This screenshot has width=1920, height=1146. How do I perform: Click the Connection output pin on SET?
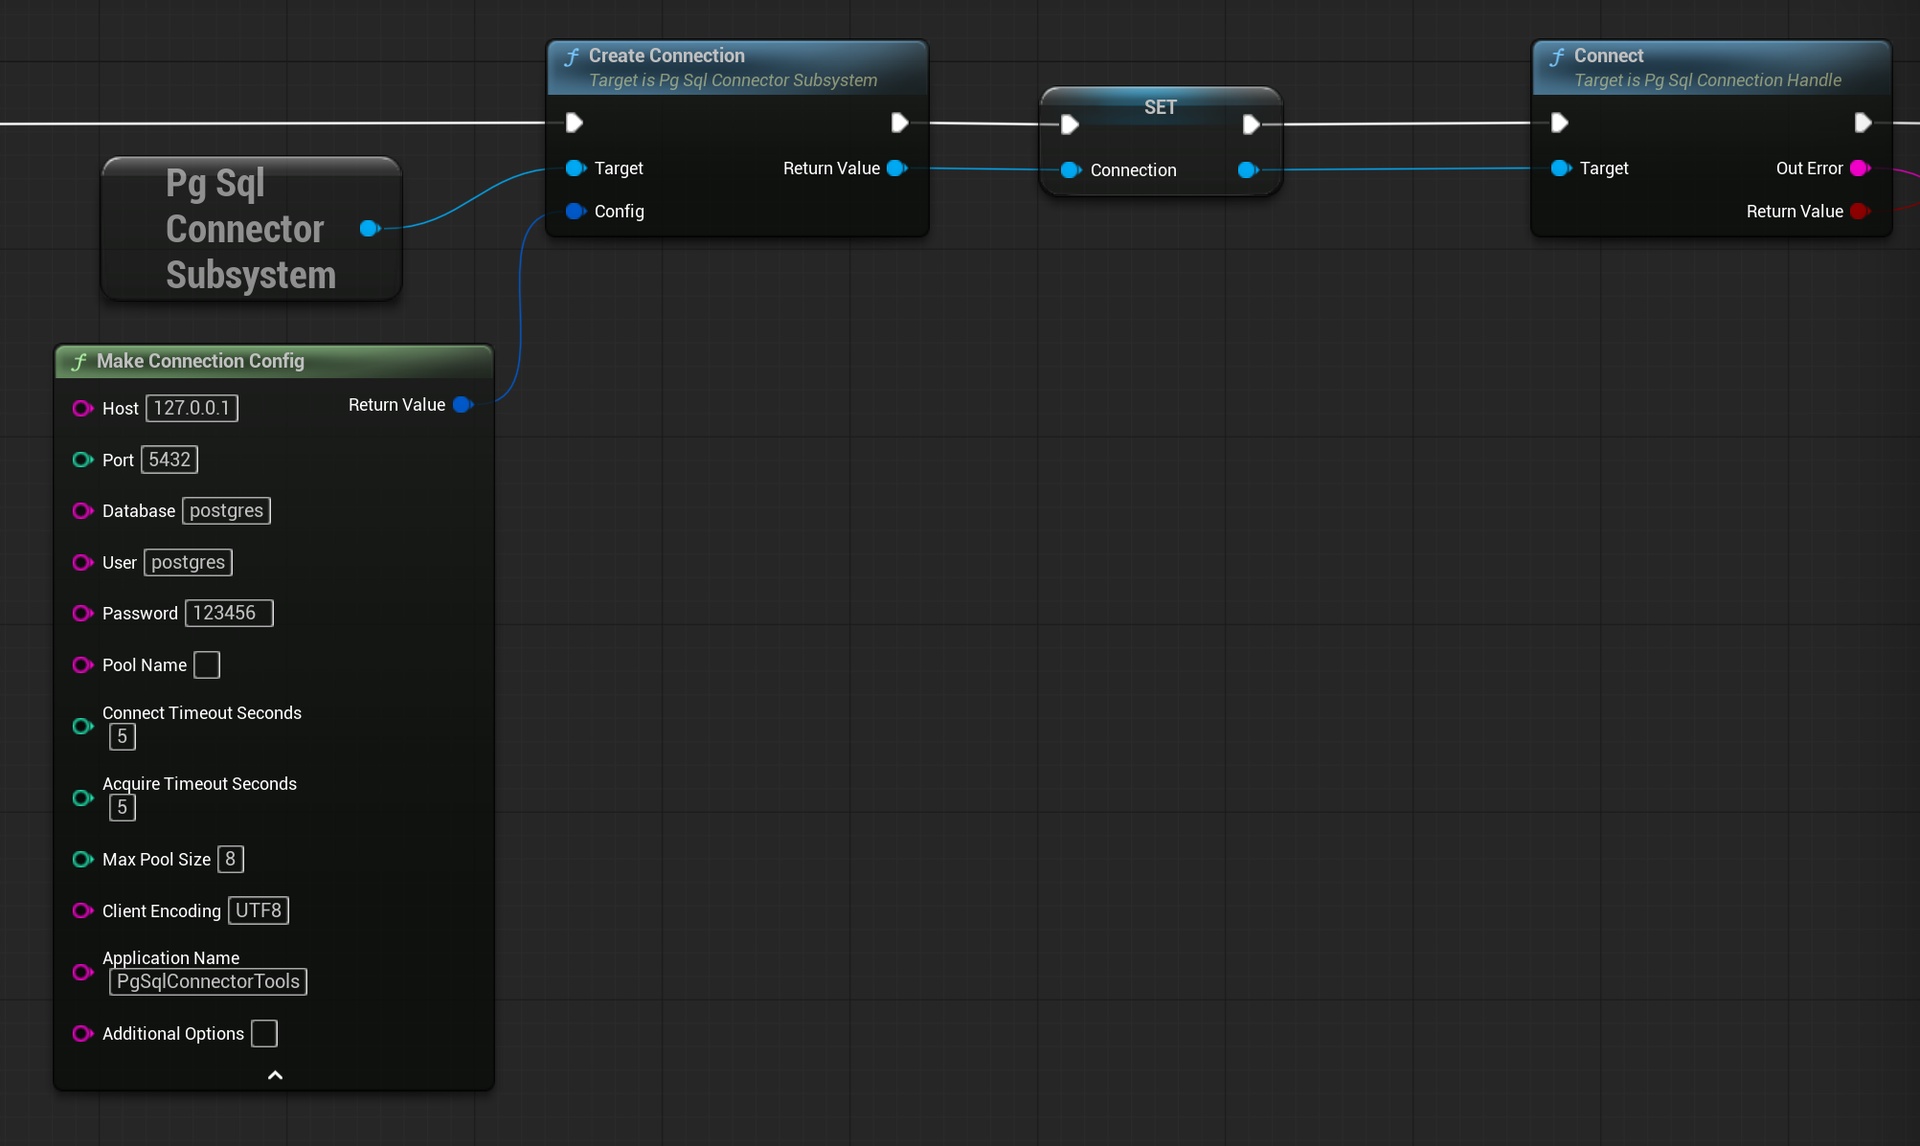tap(1247, 170)
